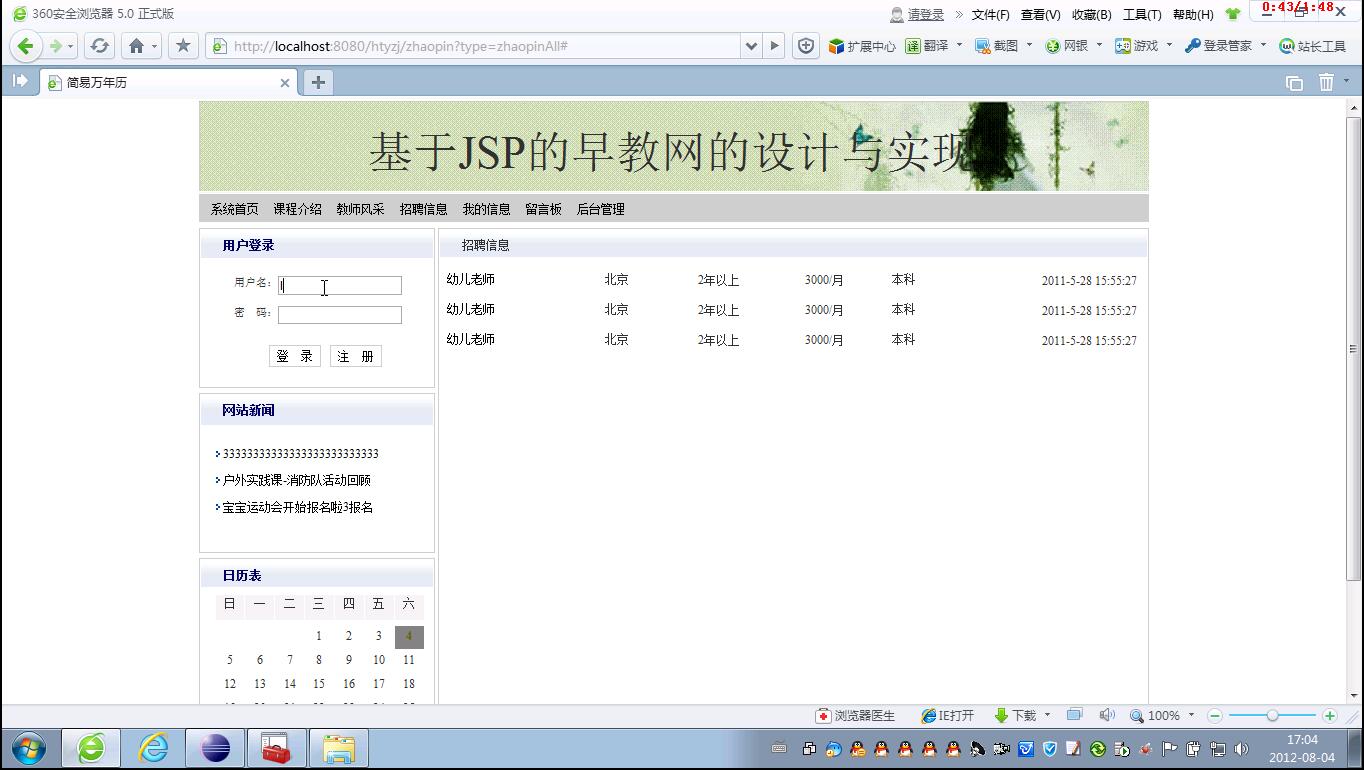Click the shield plus icon in toolbar
The image size is (1364, 770).
pyautogui.click(x=806, y=46)
